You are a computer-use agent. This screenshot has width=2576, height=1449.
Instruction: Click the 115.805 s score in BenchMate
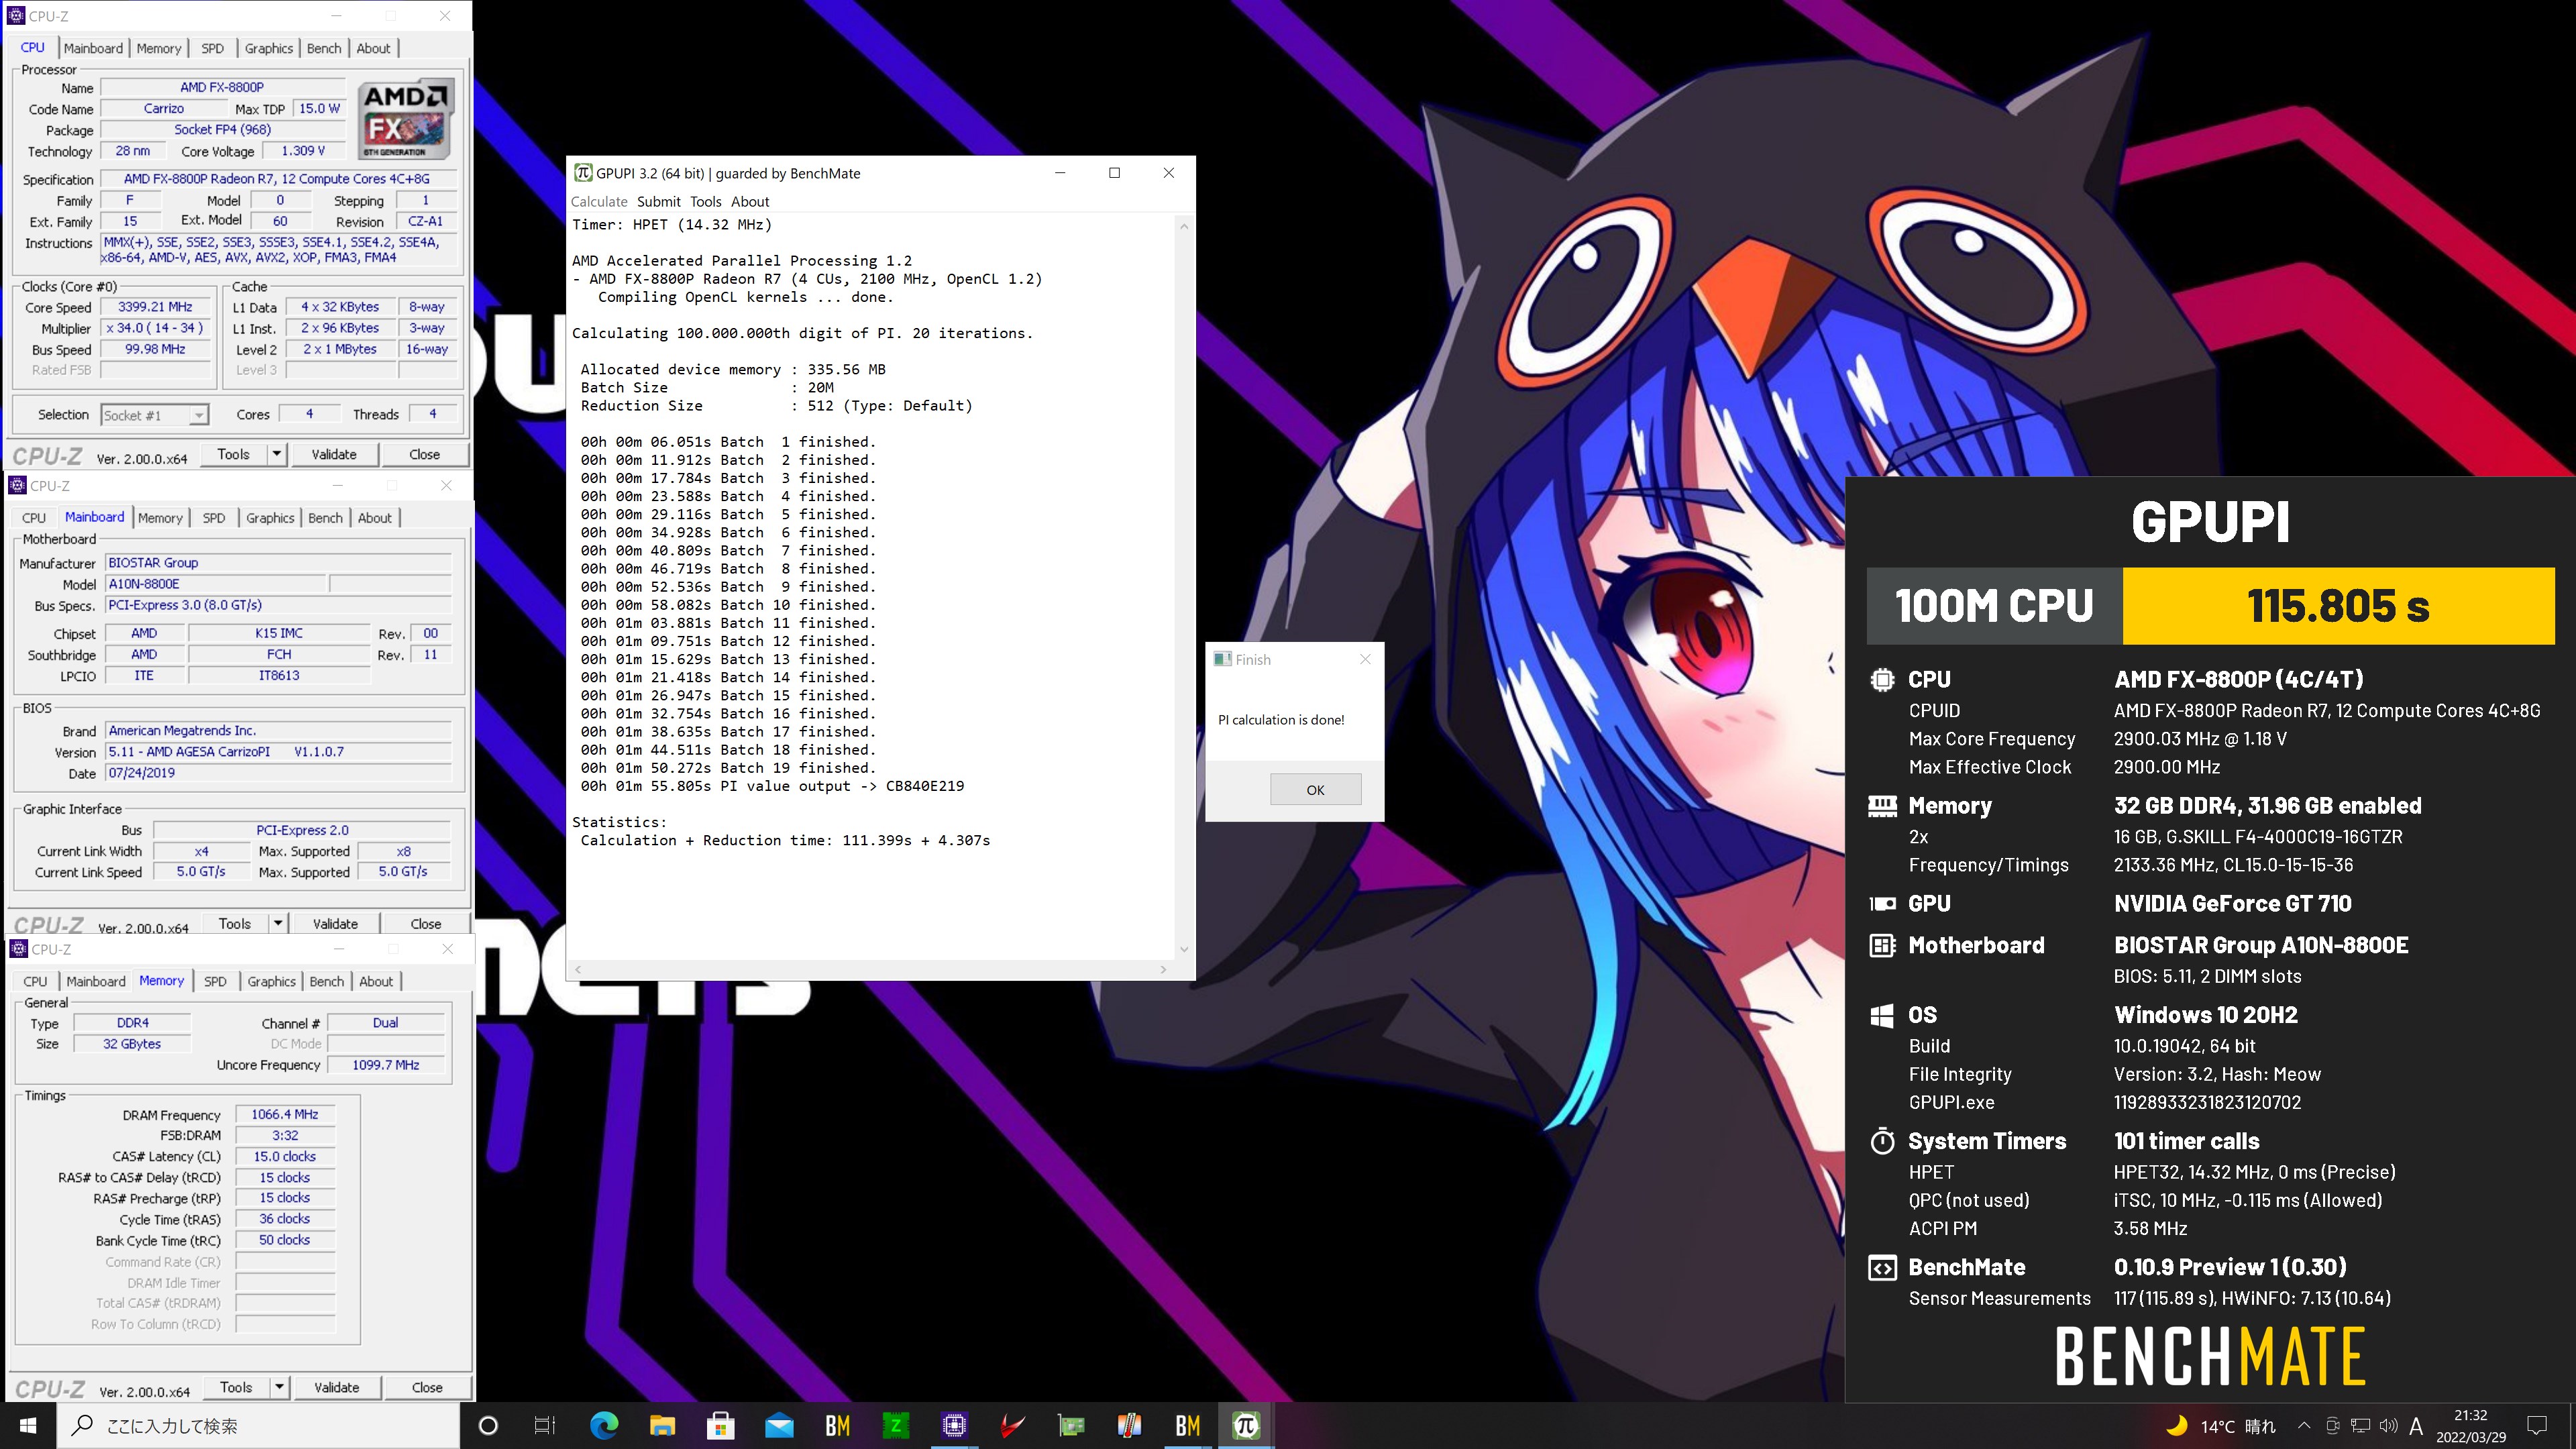2338,606
